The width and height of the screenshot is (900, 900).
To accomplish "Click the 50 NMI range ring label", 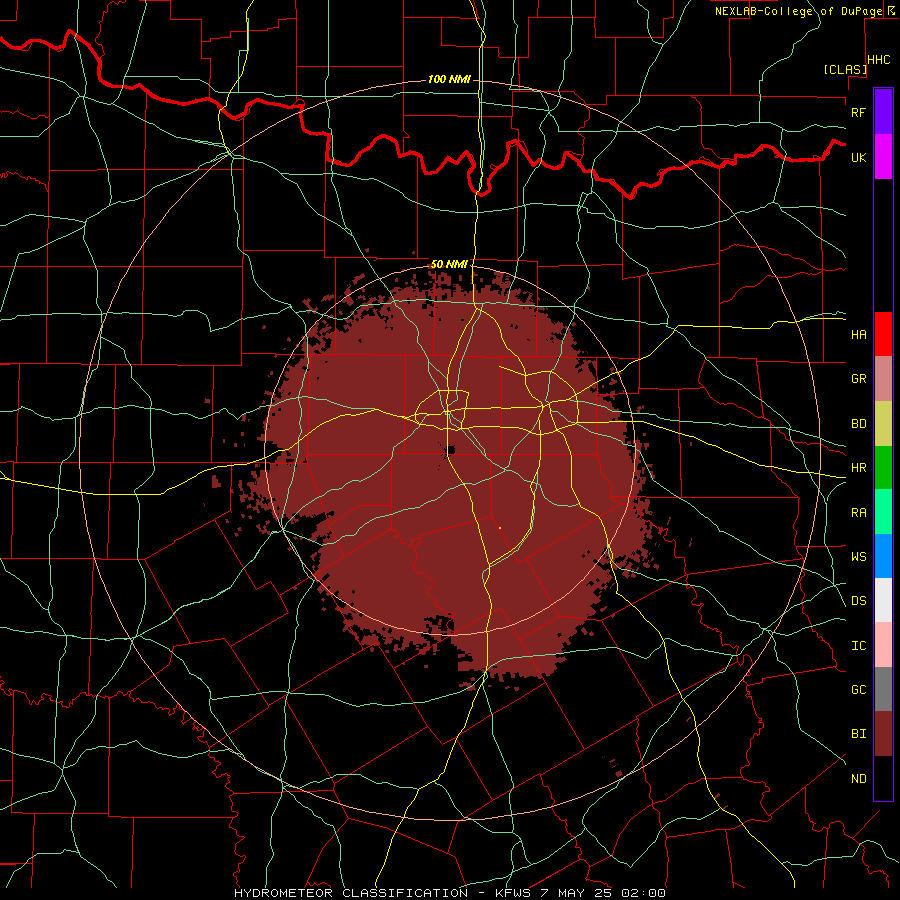I will [449, 264].
